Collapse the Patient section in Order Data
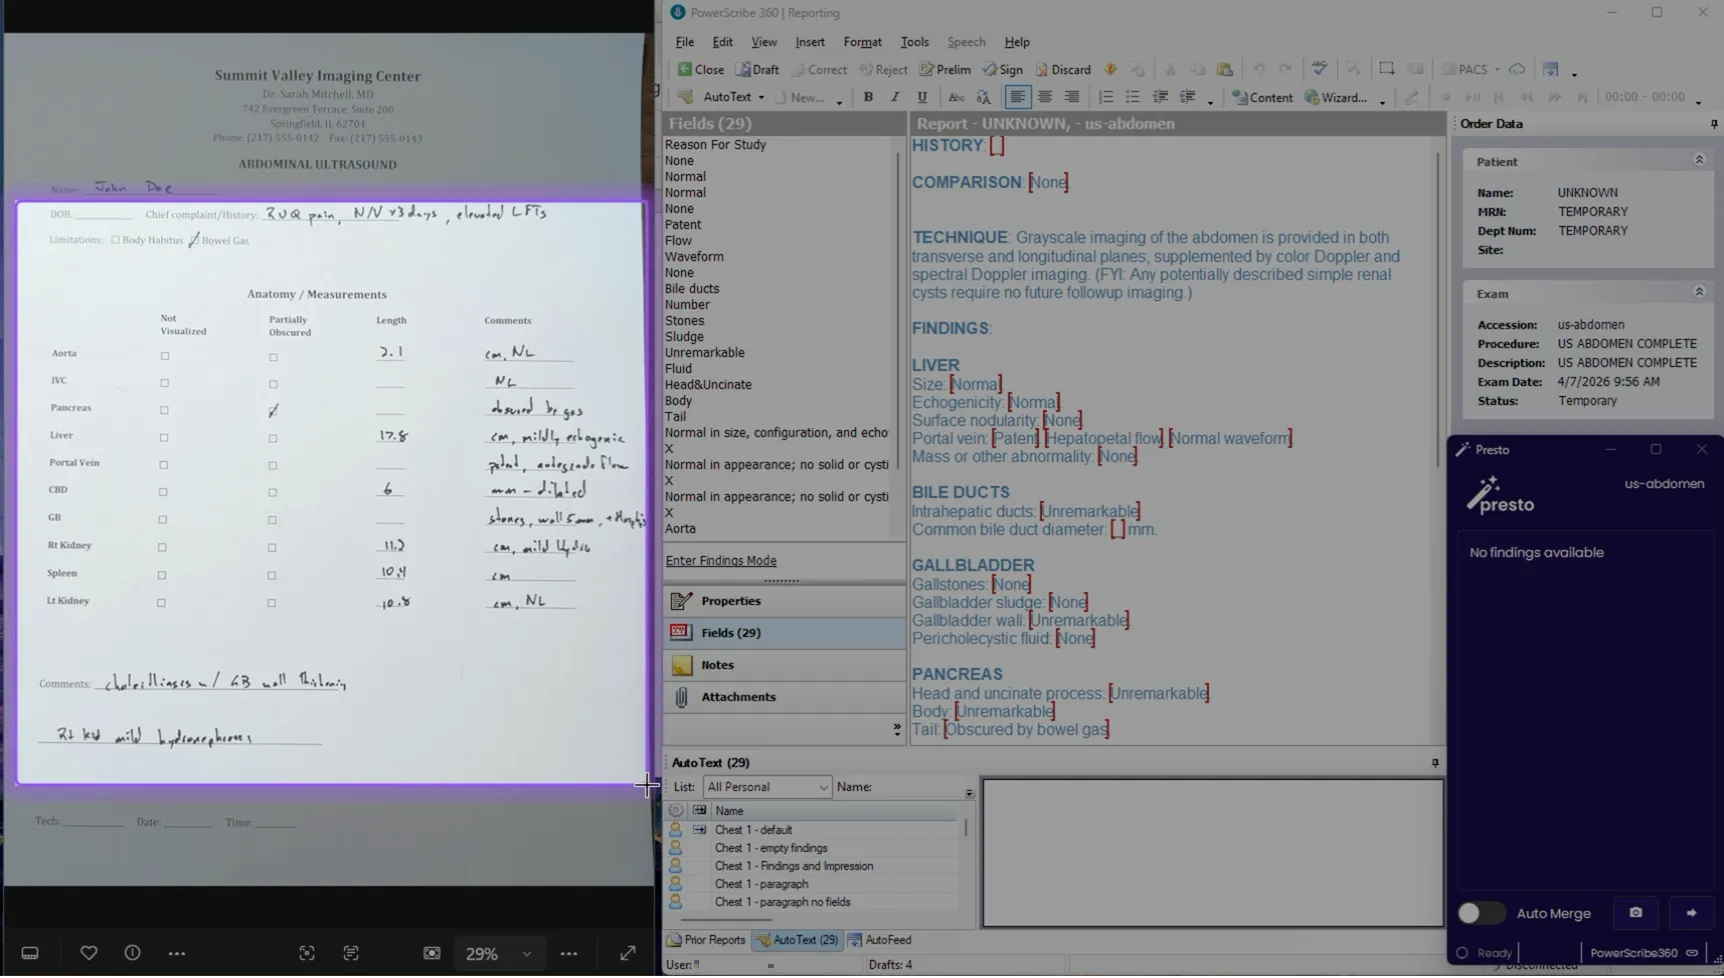The height and width of the screenshot is (978, 1724). [1698, 158]
